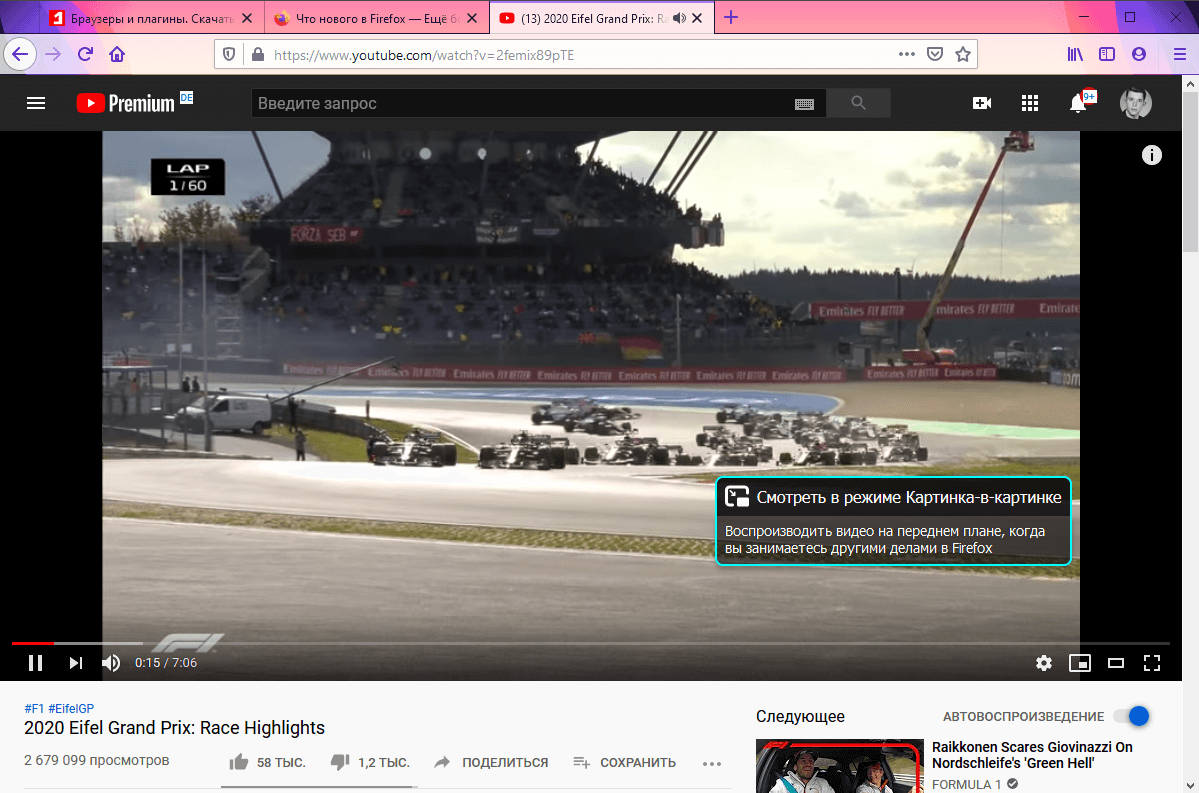1199x793 pixels.
Task: Open the Firefox hamburger application menu
Action: click(1180, 54)
